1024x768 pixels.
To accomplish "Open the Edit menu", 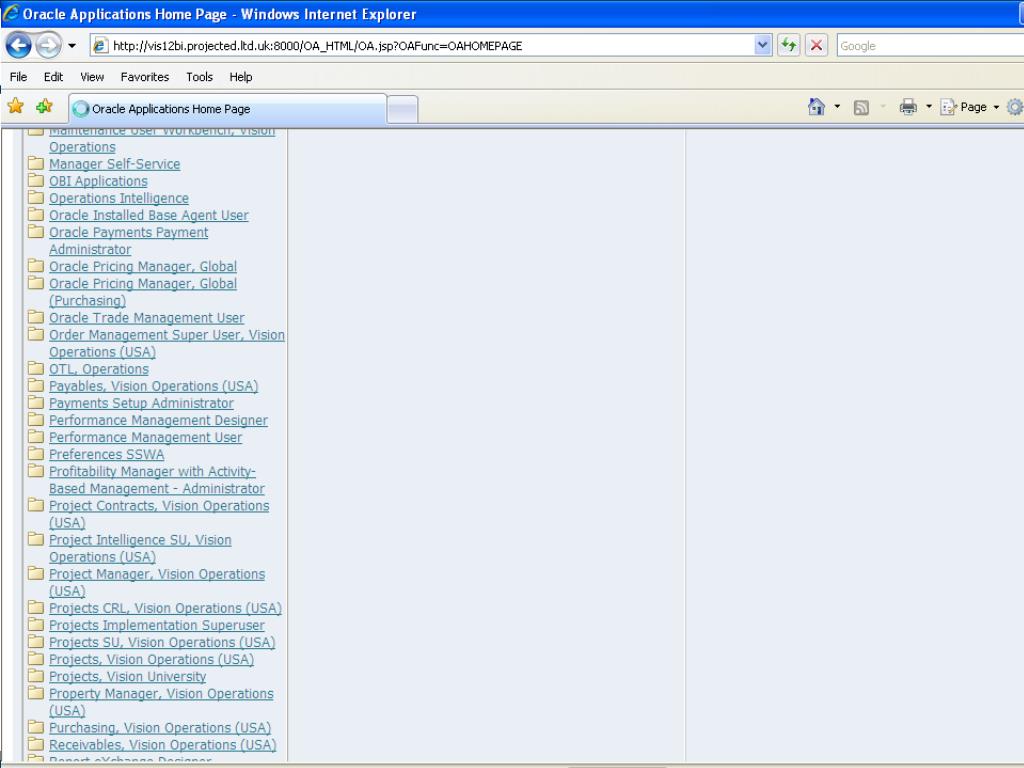I will (54, 77).
